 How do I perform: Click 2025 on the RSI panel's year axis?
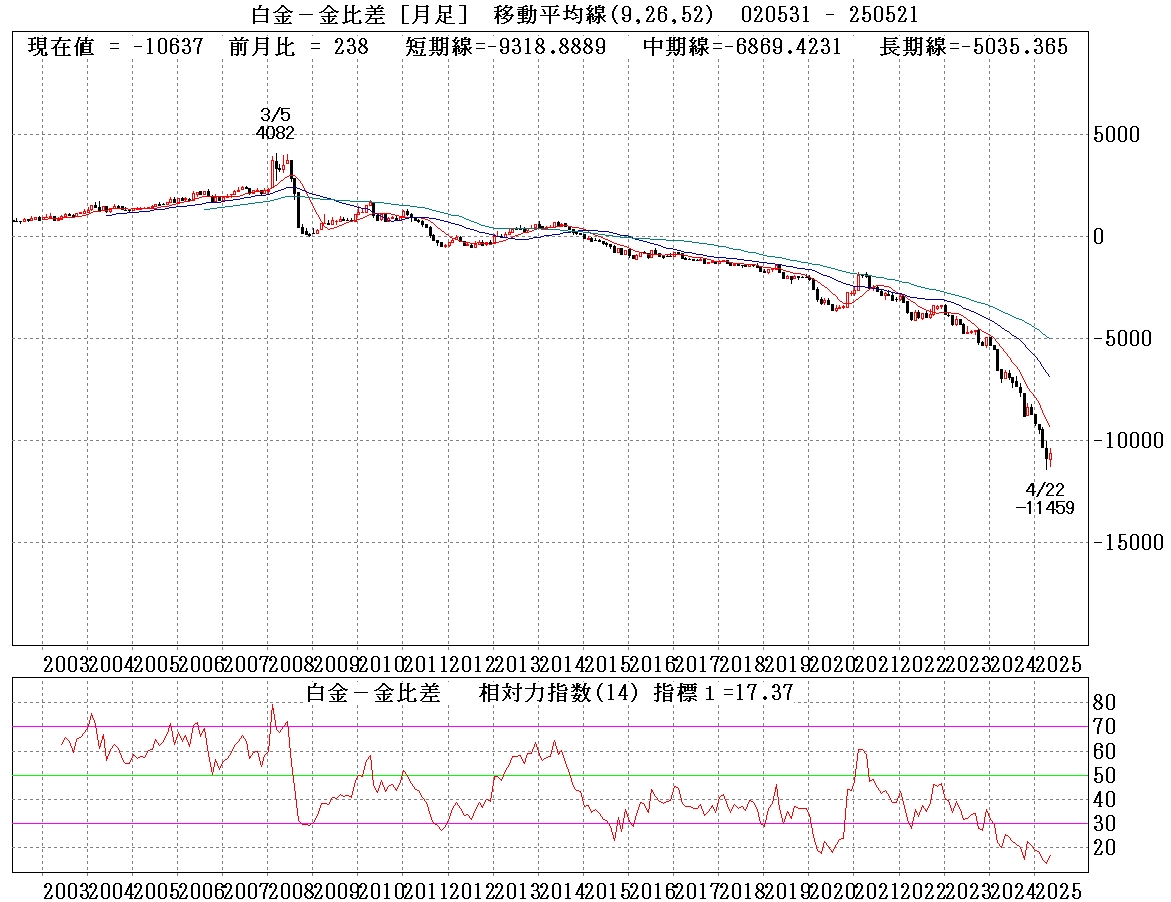[x=1060, y=890]
